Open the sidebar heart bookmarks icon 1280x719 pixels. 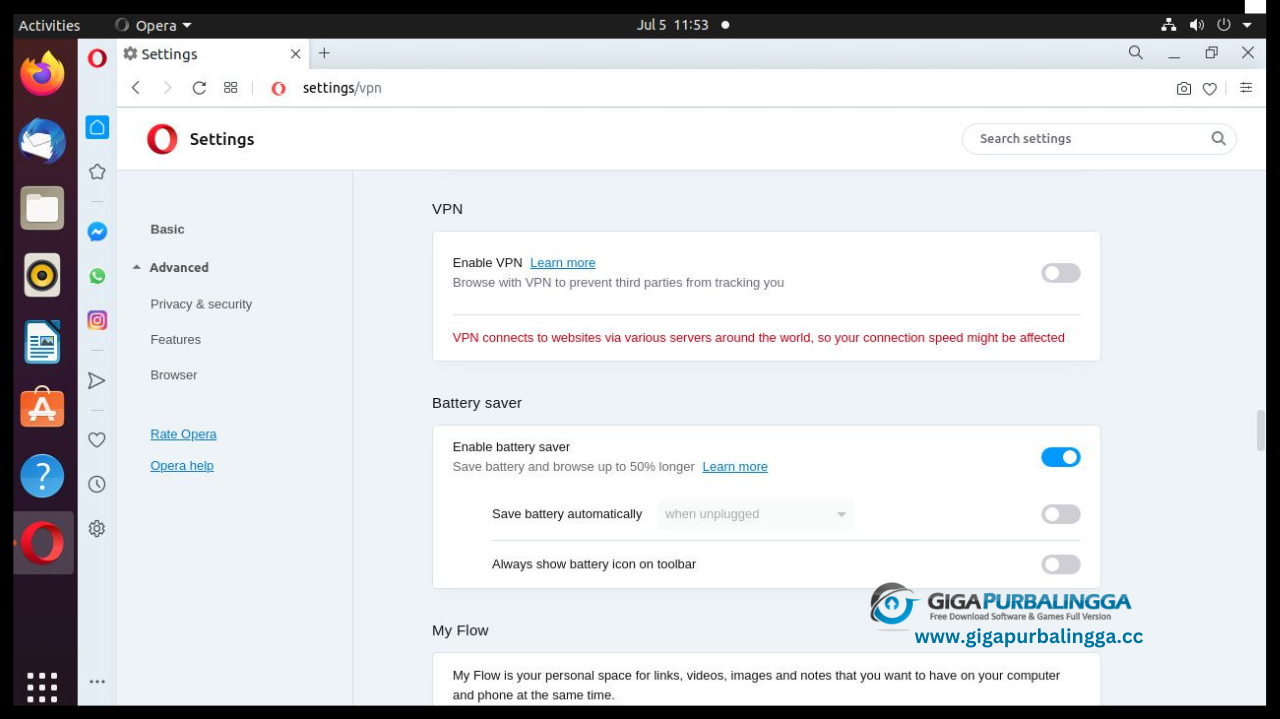click(x=97, y=440)
